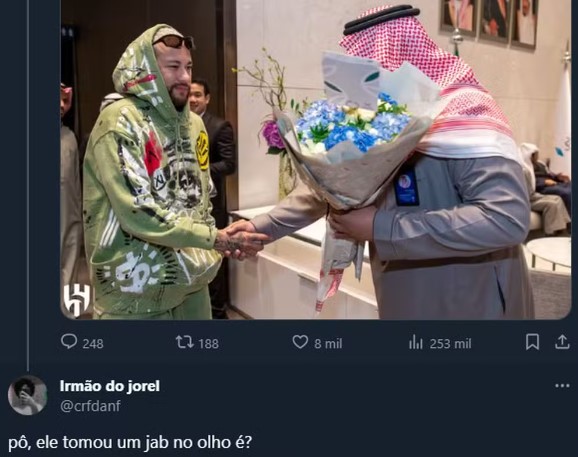Click the framed portraits in the photo

click(x=489, y=21)
